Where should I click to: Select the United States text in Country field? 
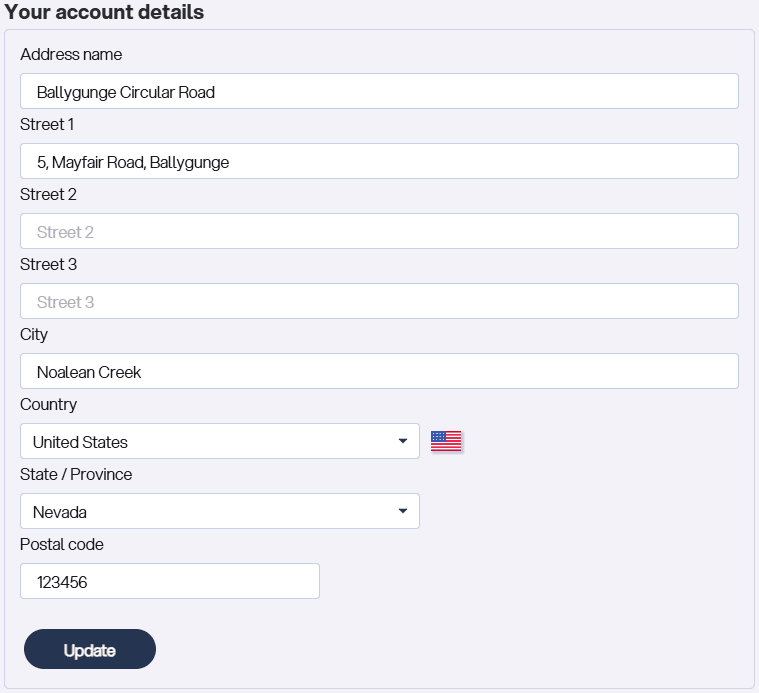81,442
